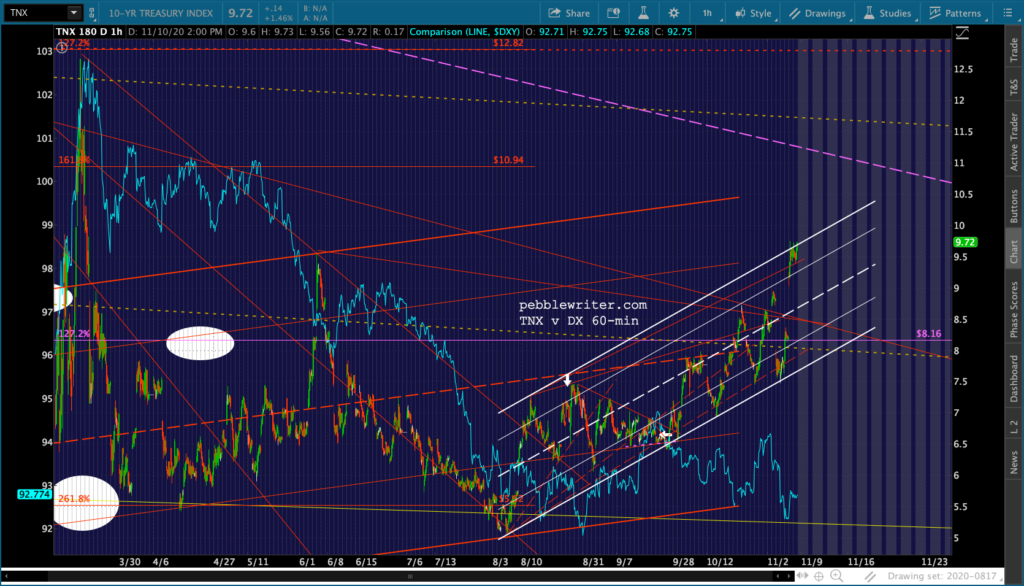This screenshot has width=1024, height=586.
Task: Click the TNX 180 D 1h chart label
Action: point(89,31)
